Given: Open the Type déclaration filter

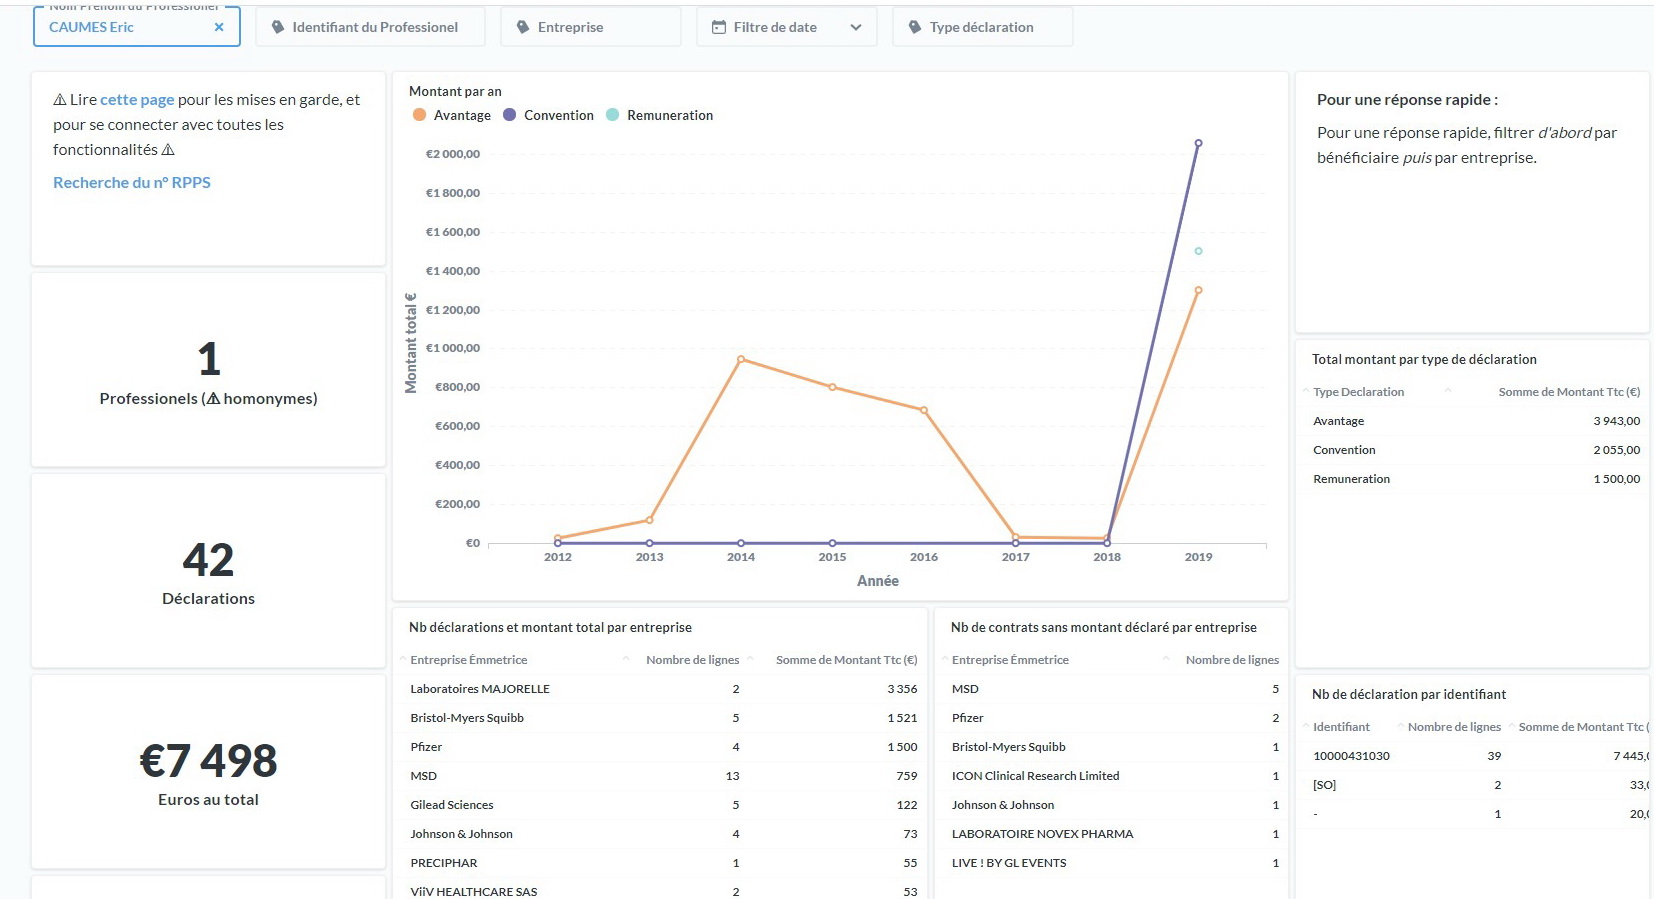Looking at the screenshot, I should tap(982, 27).
